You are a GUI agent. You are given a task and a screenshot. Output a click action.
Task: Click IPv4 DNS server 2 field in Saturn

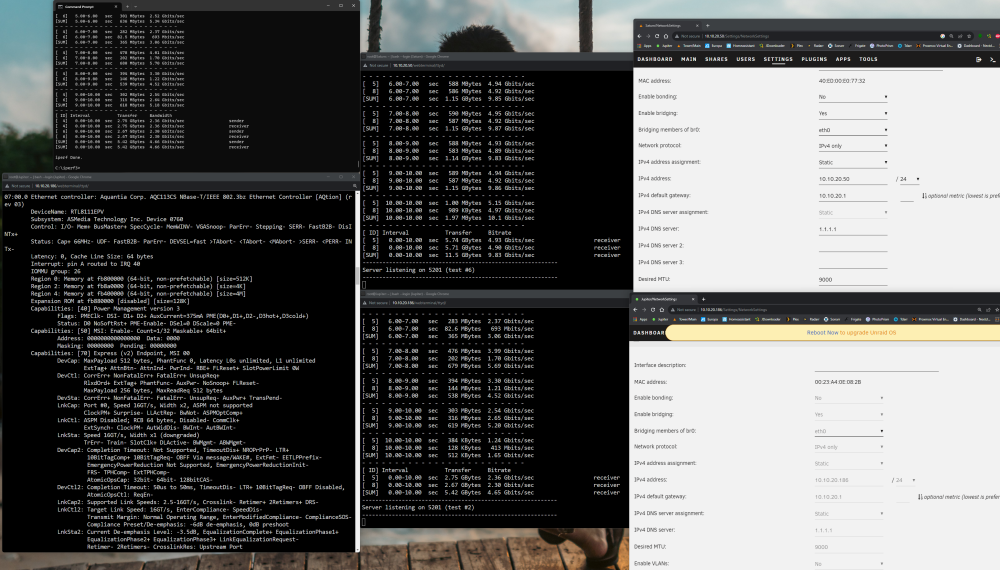pos(853,245)
